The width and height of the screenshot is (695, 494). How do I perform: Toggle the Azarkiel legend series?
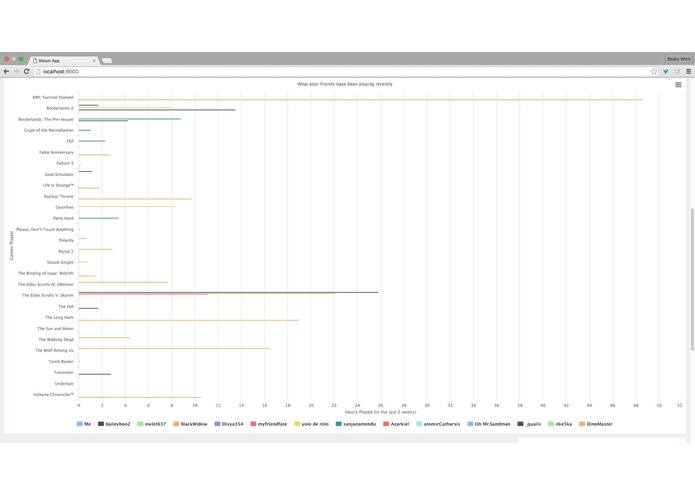pyautogui.click(x=396, y=424)
